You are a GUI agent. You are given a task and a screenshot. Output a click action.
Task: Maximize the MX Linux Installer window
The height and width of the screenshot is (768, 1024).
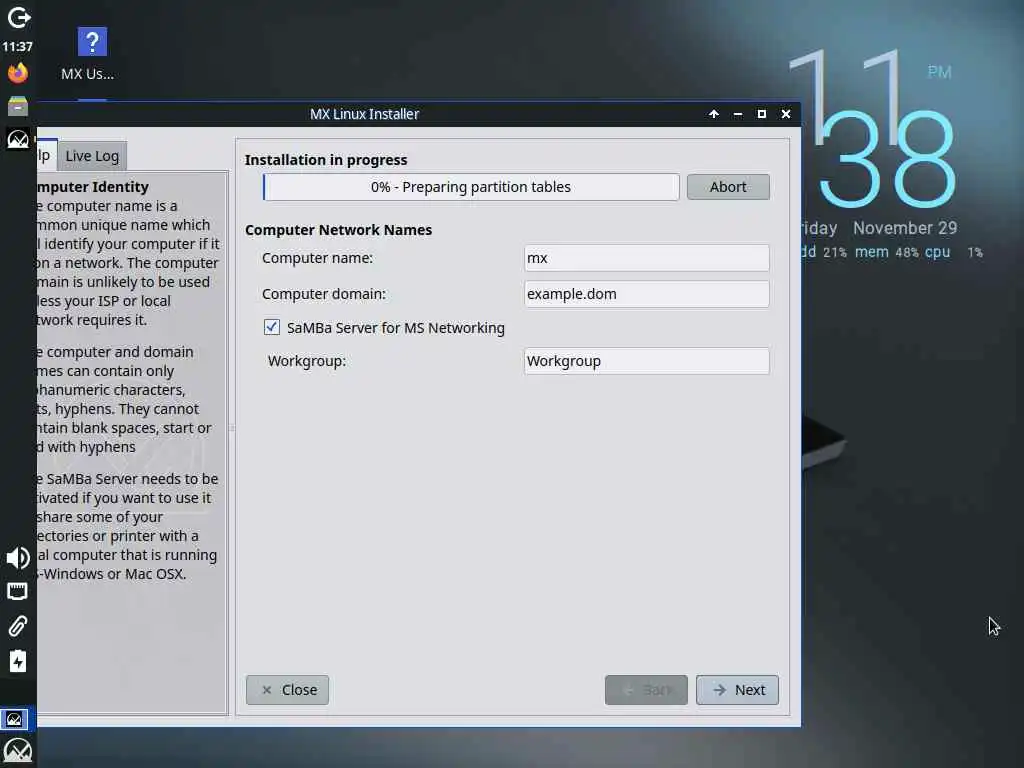coord(761,114)
